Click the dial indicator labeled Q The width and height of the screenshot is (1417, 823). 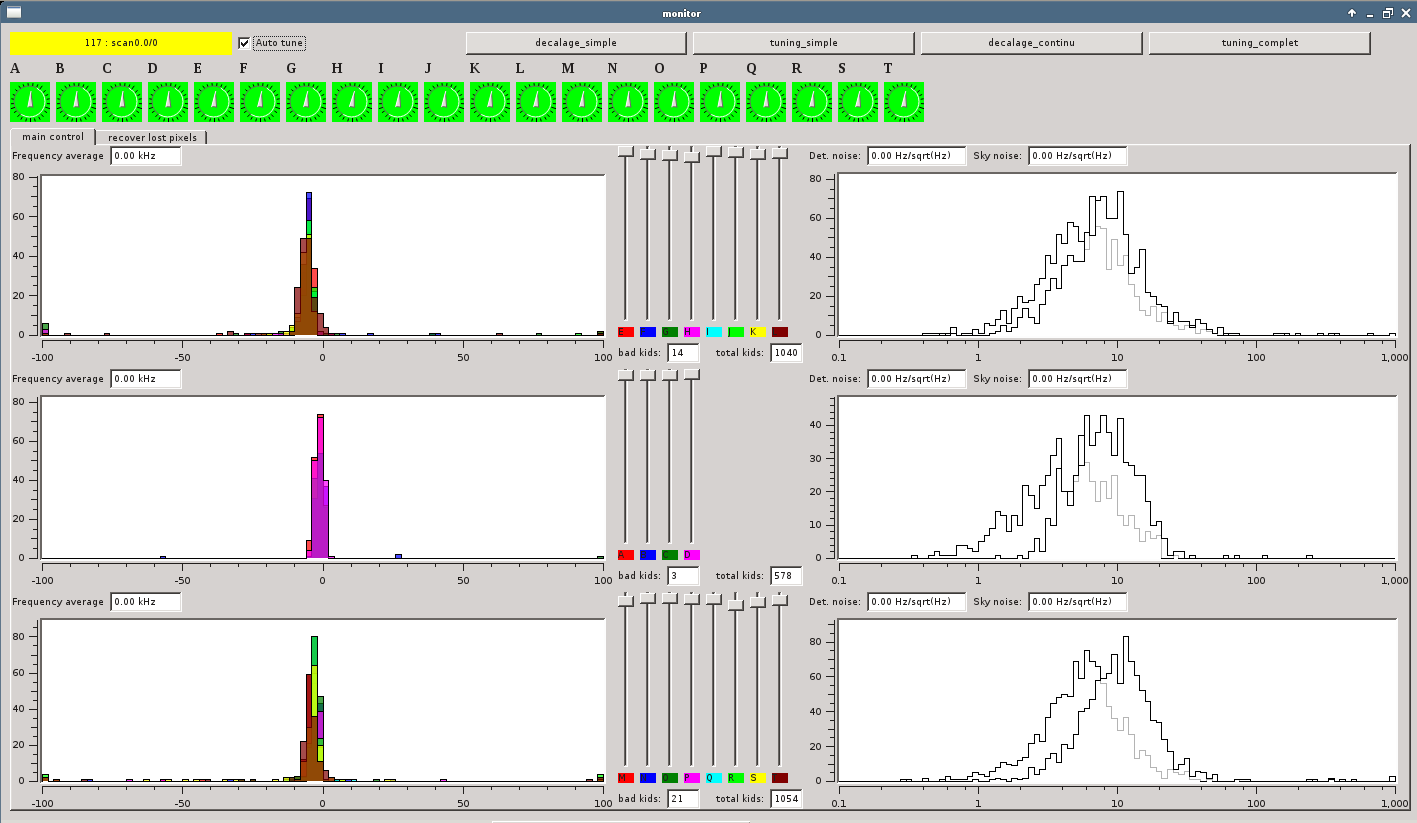pos(766,102)
